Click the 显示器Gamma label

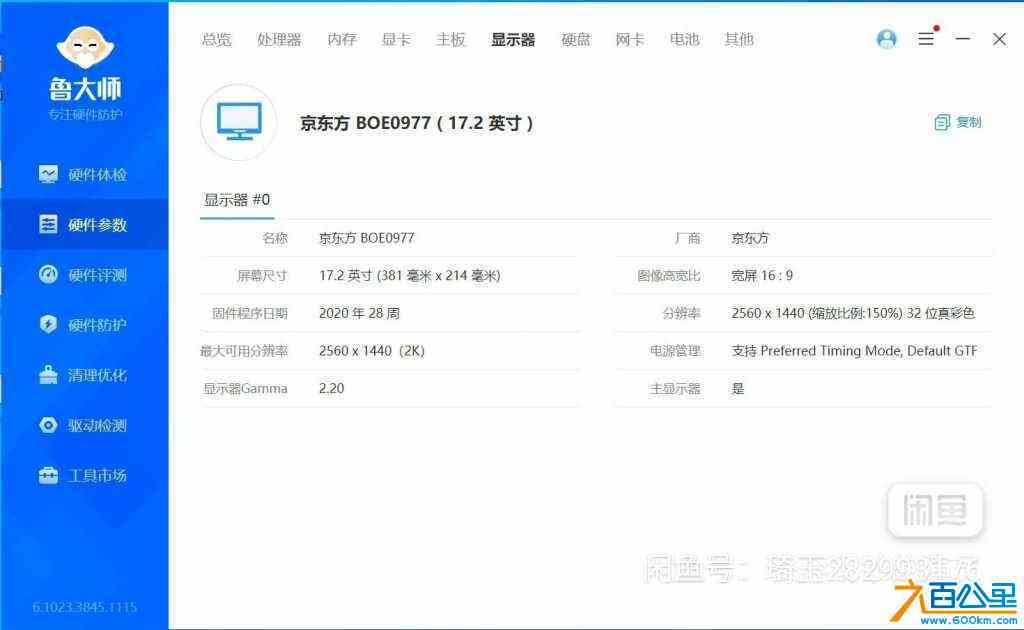(246, 389)
